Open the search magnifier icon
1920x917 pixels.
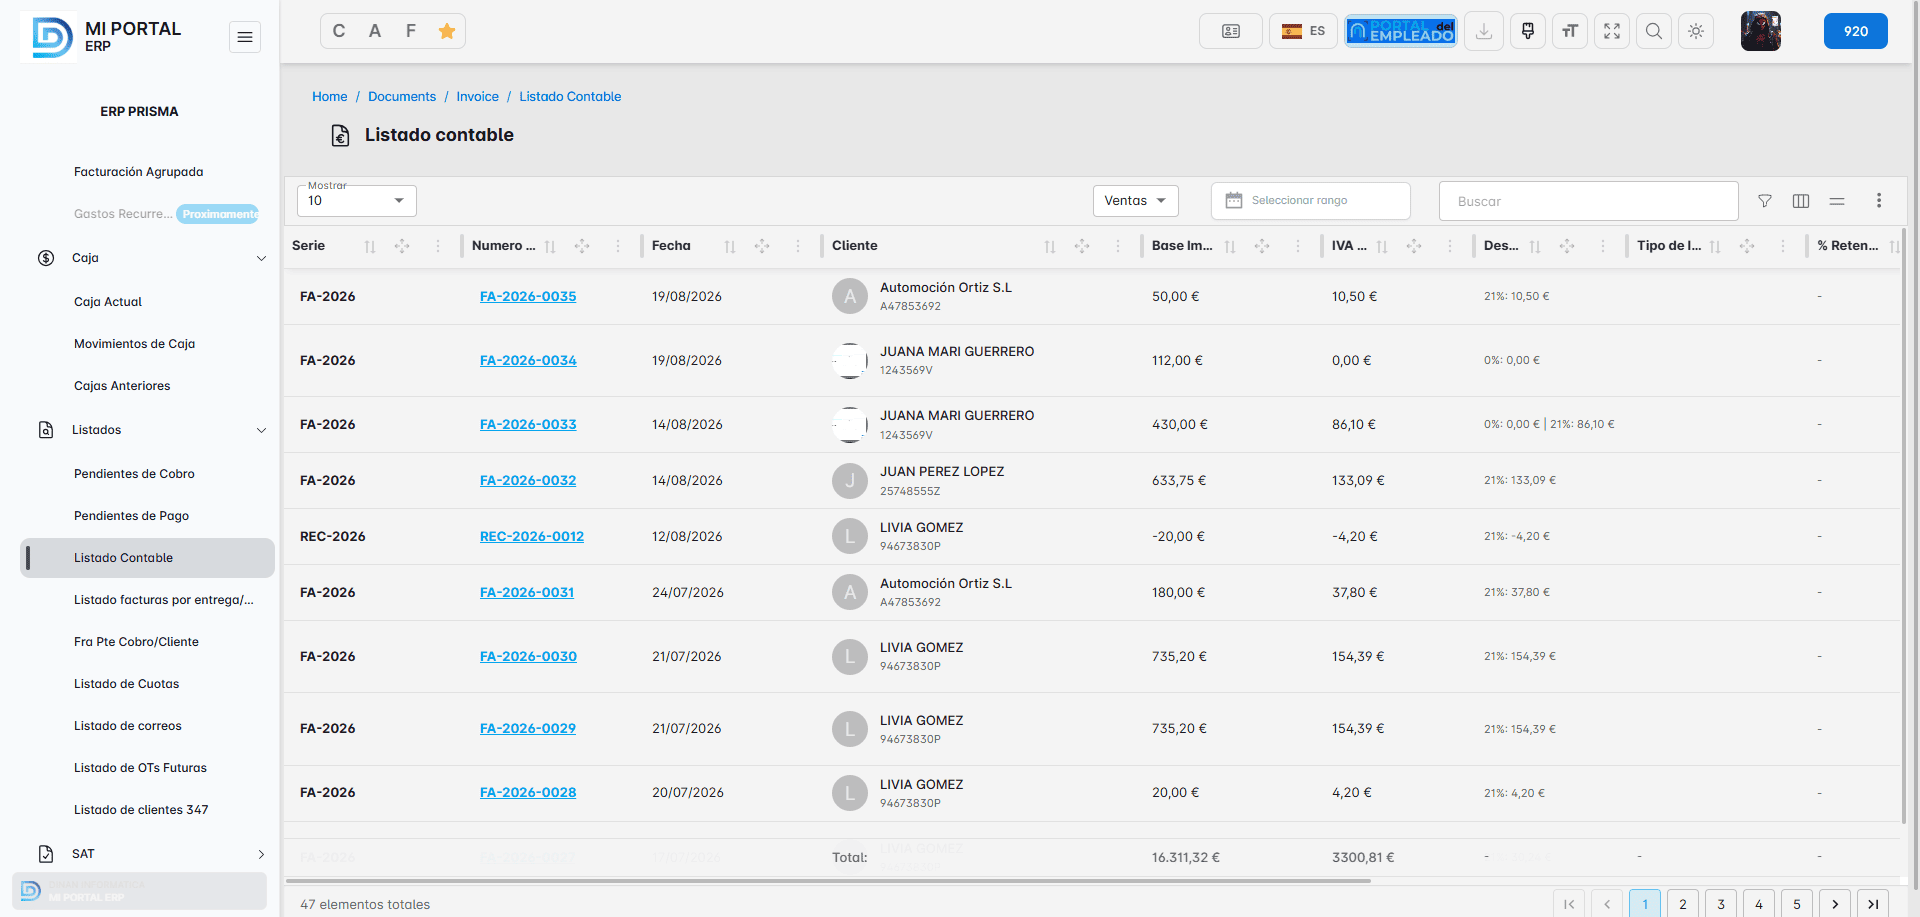(1654, 31)
